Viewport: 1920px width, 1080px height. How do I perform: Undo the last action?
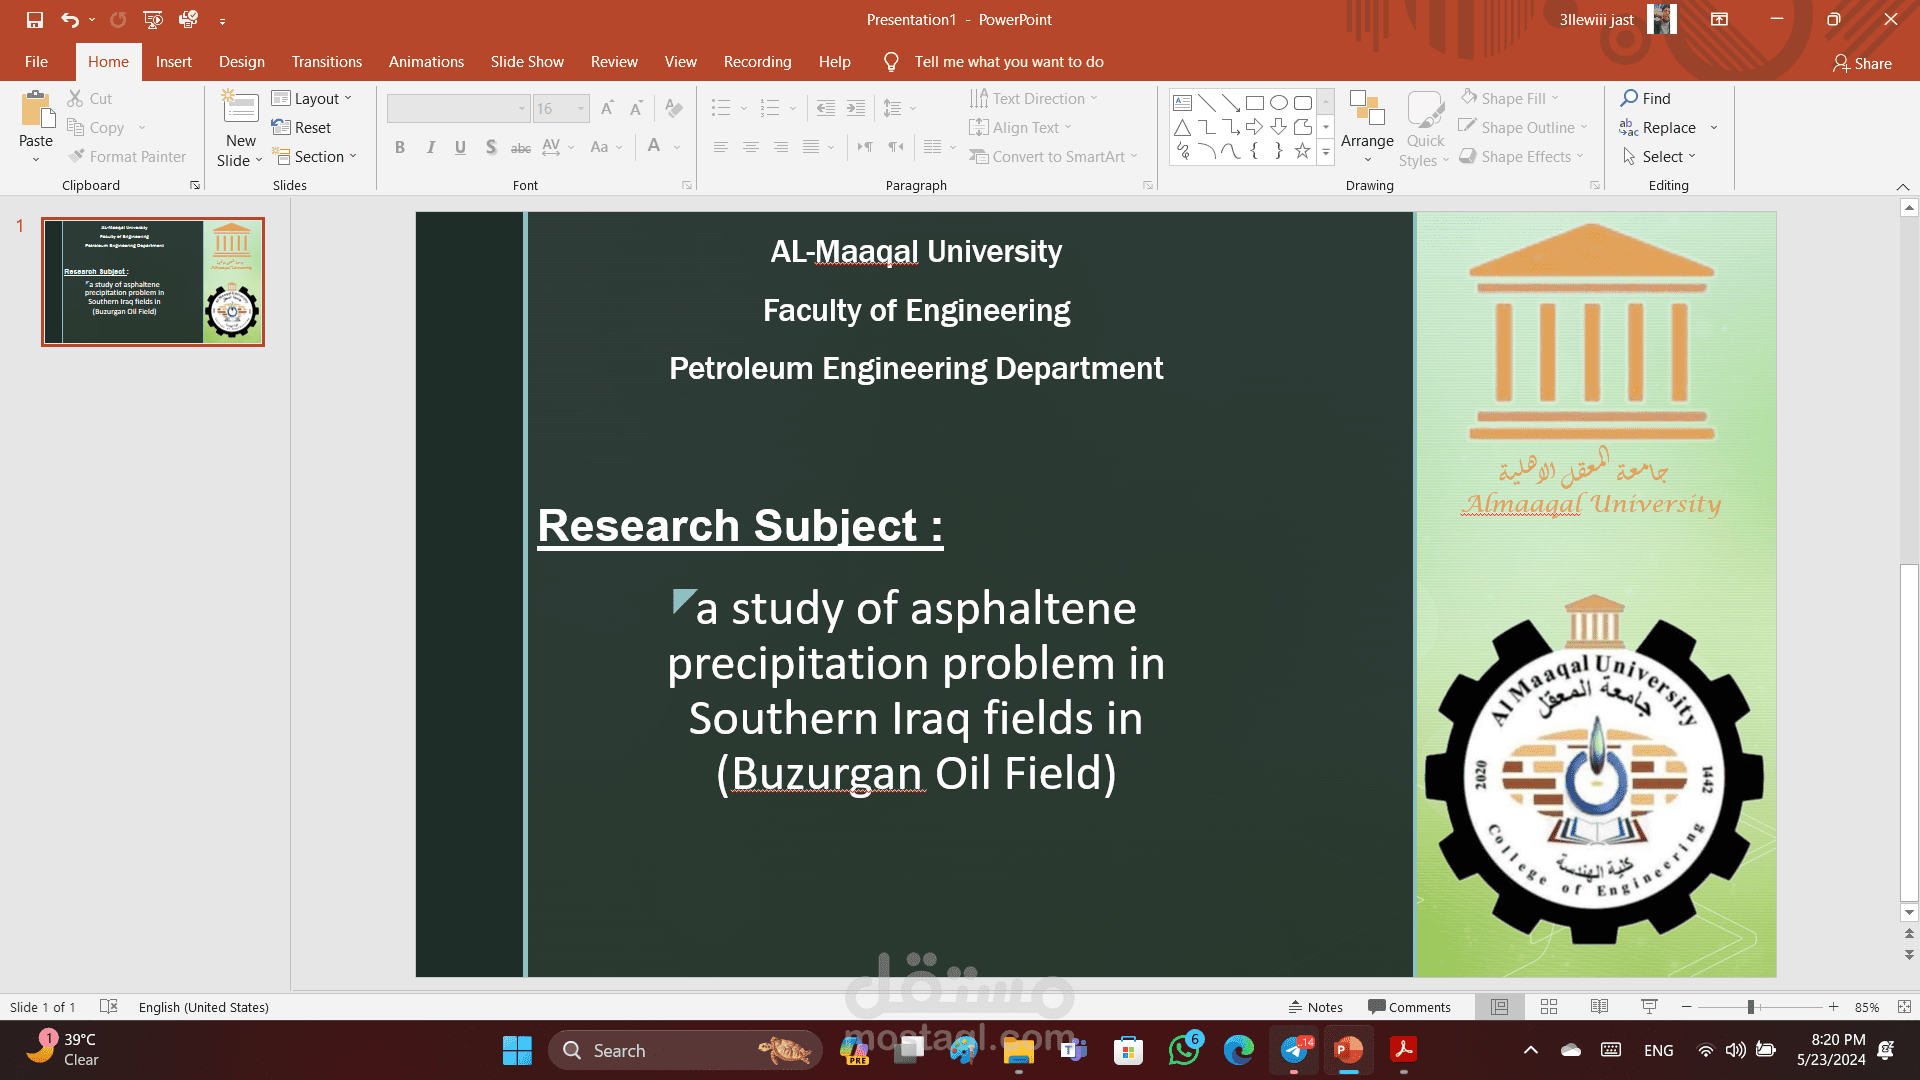69,19
